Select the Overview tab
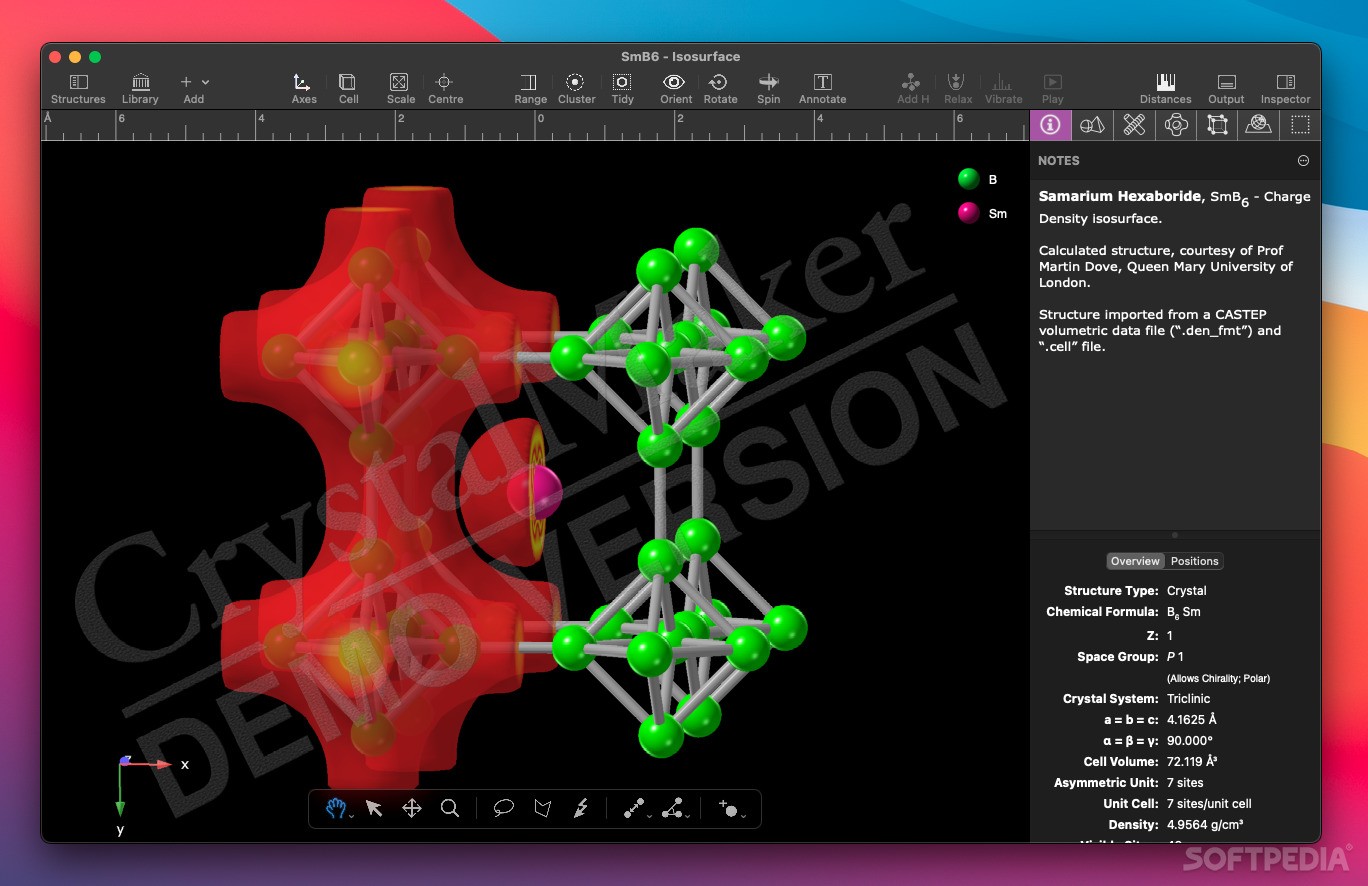The height and width of the screenshot is (886, 1368). click(1135, 561)
